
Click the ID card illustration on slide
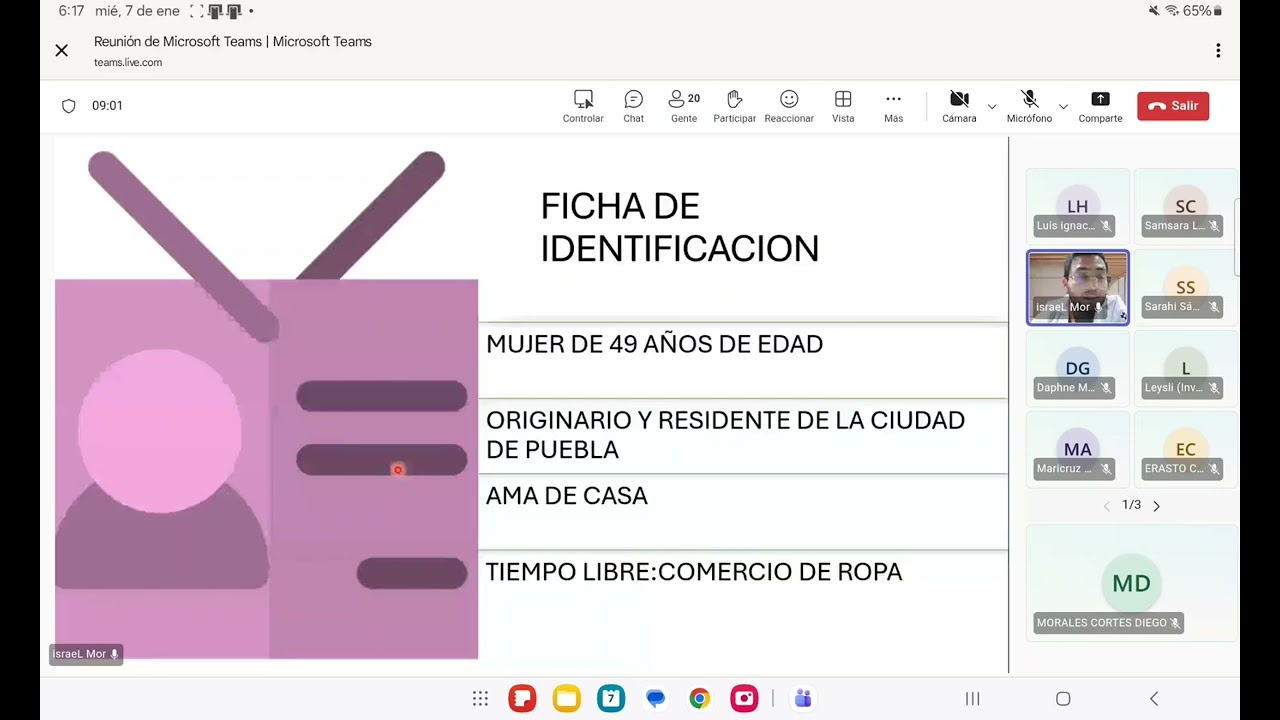(x=266, y=405)
